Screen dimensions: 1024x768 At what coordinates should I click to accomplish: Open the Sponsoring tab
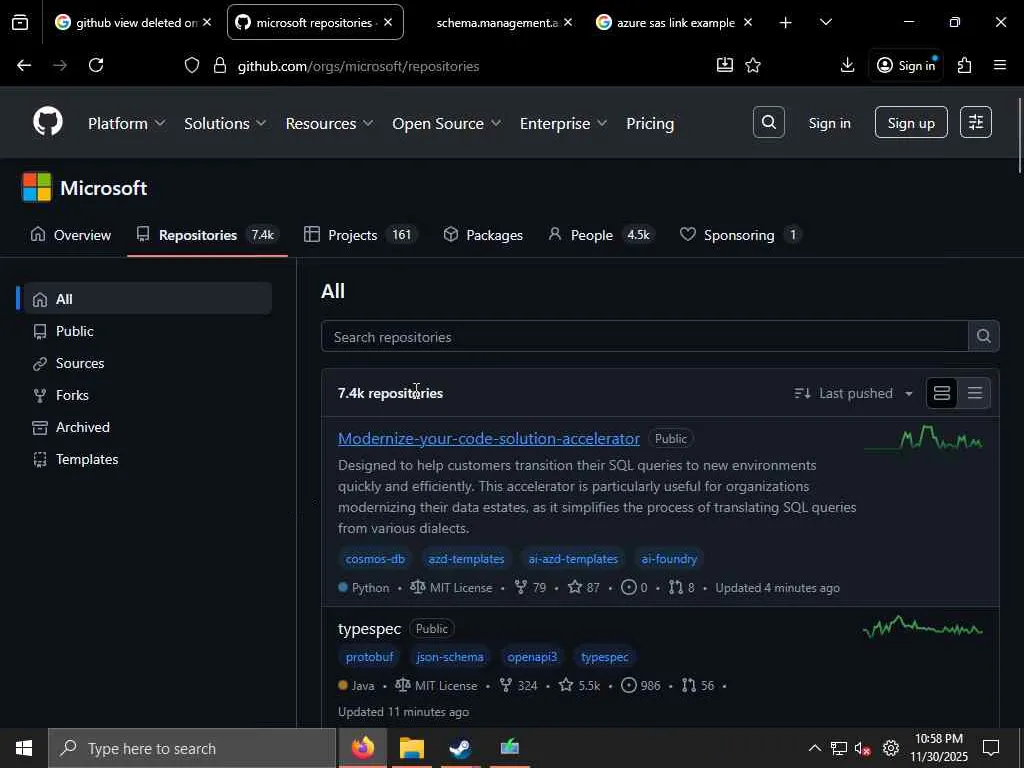(x=741, y=235)
